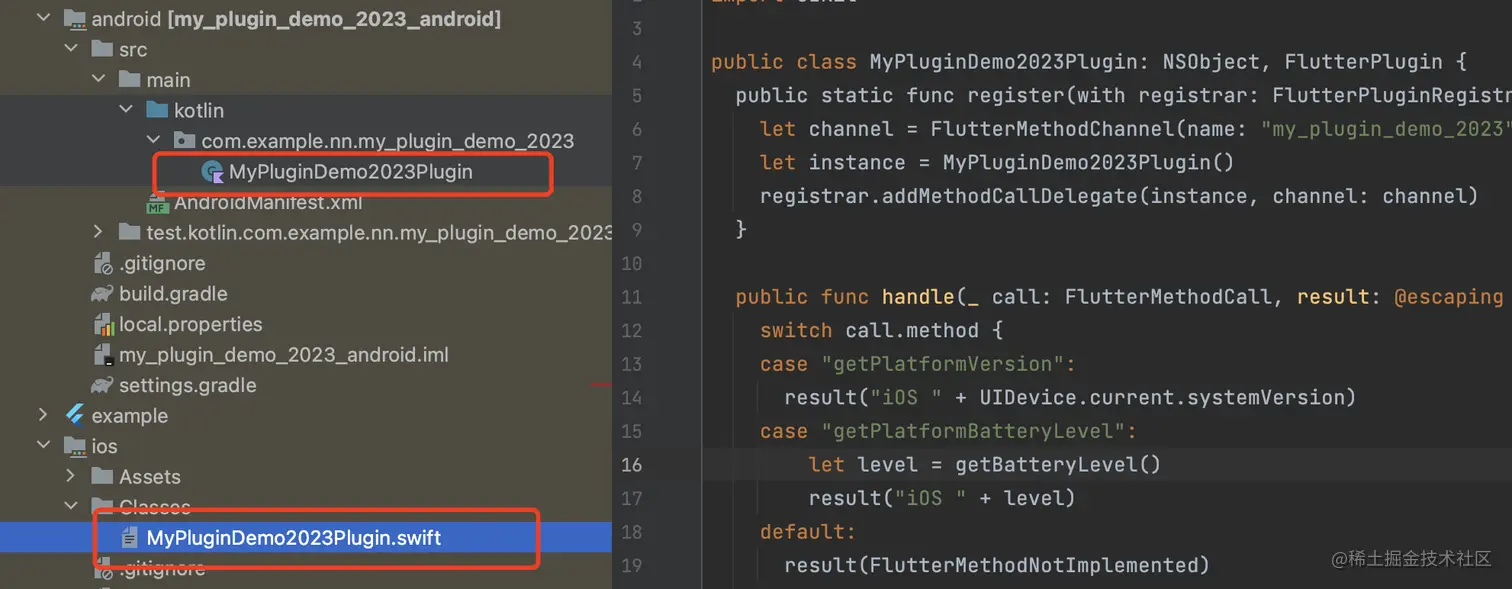Viewport: 1512px width, 589px height.
Task: Click the android module folder icon
Action: 74,18
